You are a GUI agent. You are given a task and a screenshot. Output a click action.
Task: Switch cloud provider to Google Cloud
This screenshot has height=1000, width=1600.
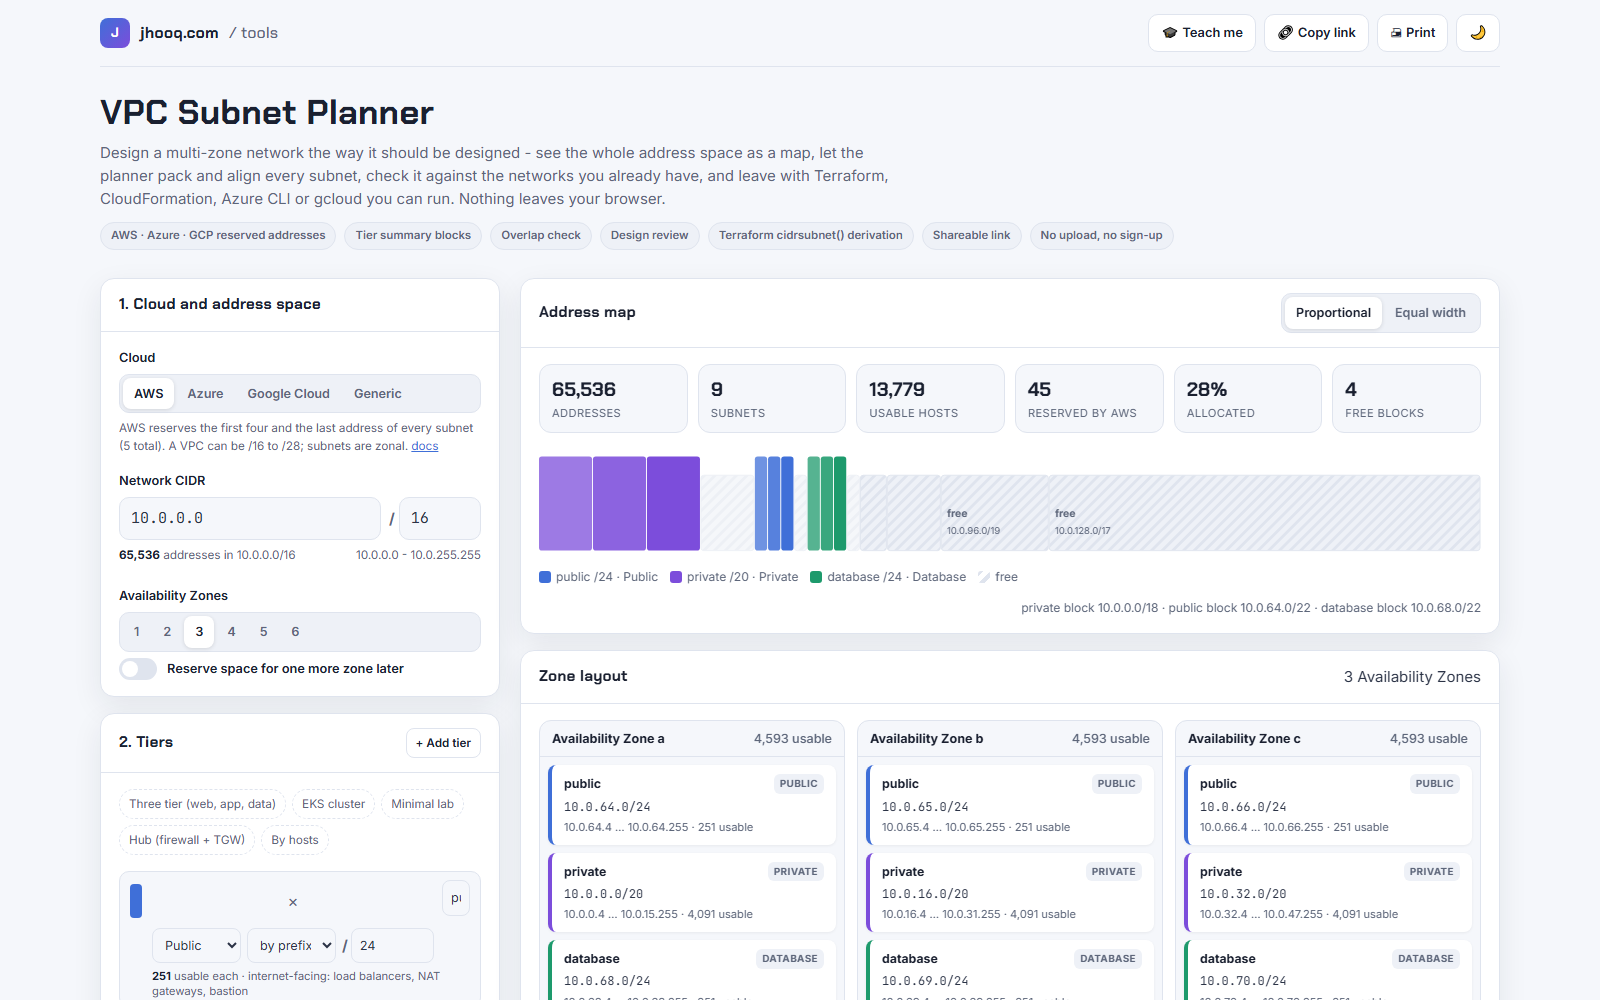pyautogui.click(x=288, y=394)
